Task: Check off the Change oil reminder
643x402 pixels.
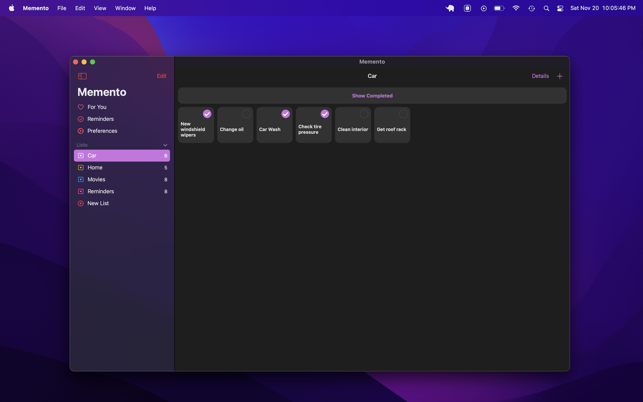Action: (x=246, y=114)
